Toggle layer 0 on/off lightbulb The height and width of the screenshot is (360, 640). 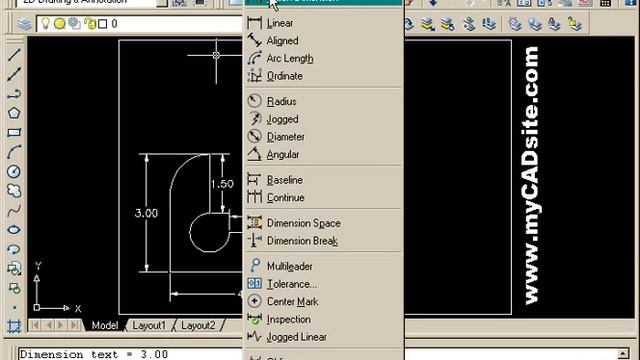pyautogui.click(x=45, y=24)
